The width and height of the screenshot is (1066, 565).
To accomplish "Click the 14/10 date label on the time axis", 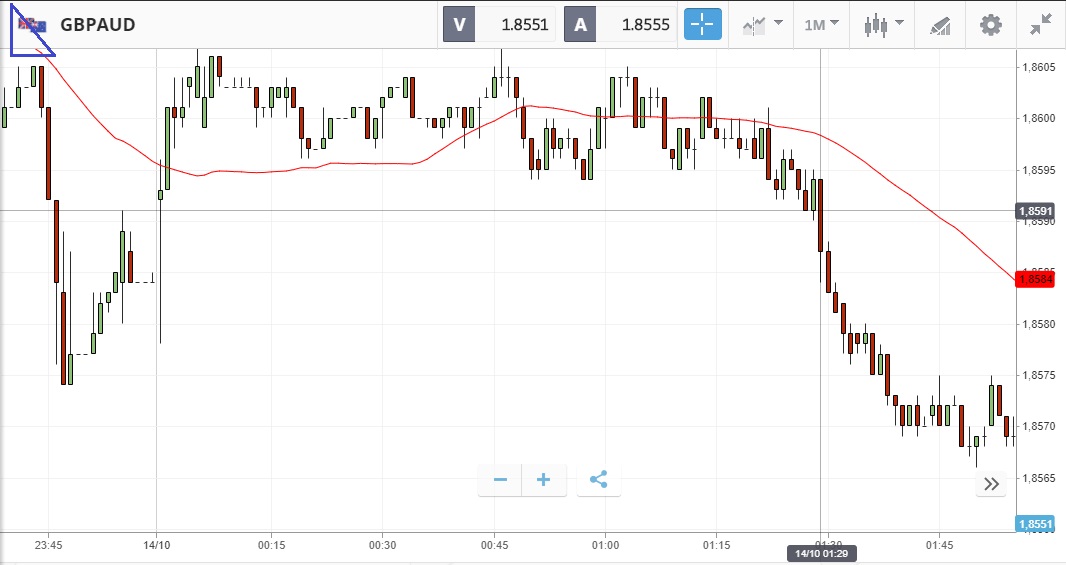I will click(x=157, y=545).
